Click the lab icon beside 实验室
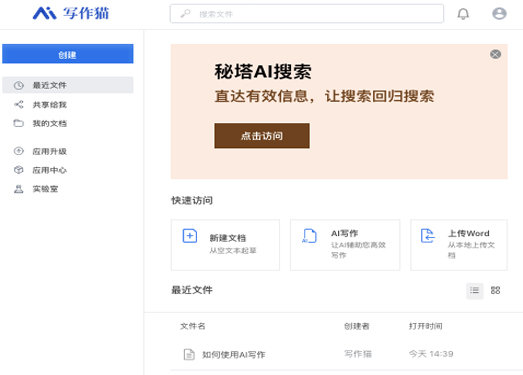The image size is (523, 375). [19, 189]
